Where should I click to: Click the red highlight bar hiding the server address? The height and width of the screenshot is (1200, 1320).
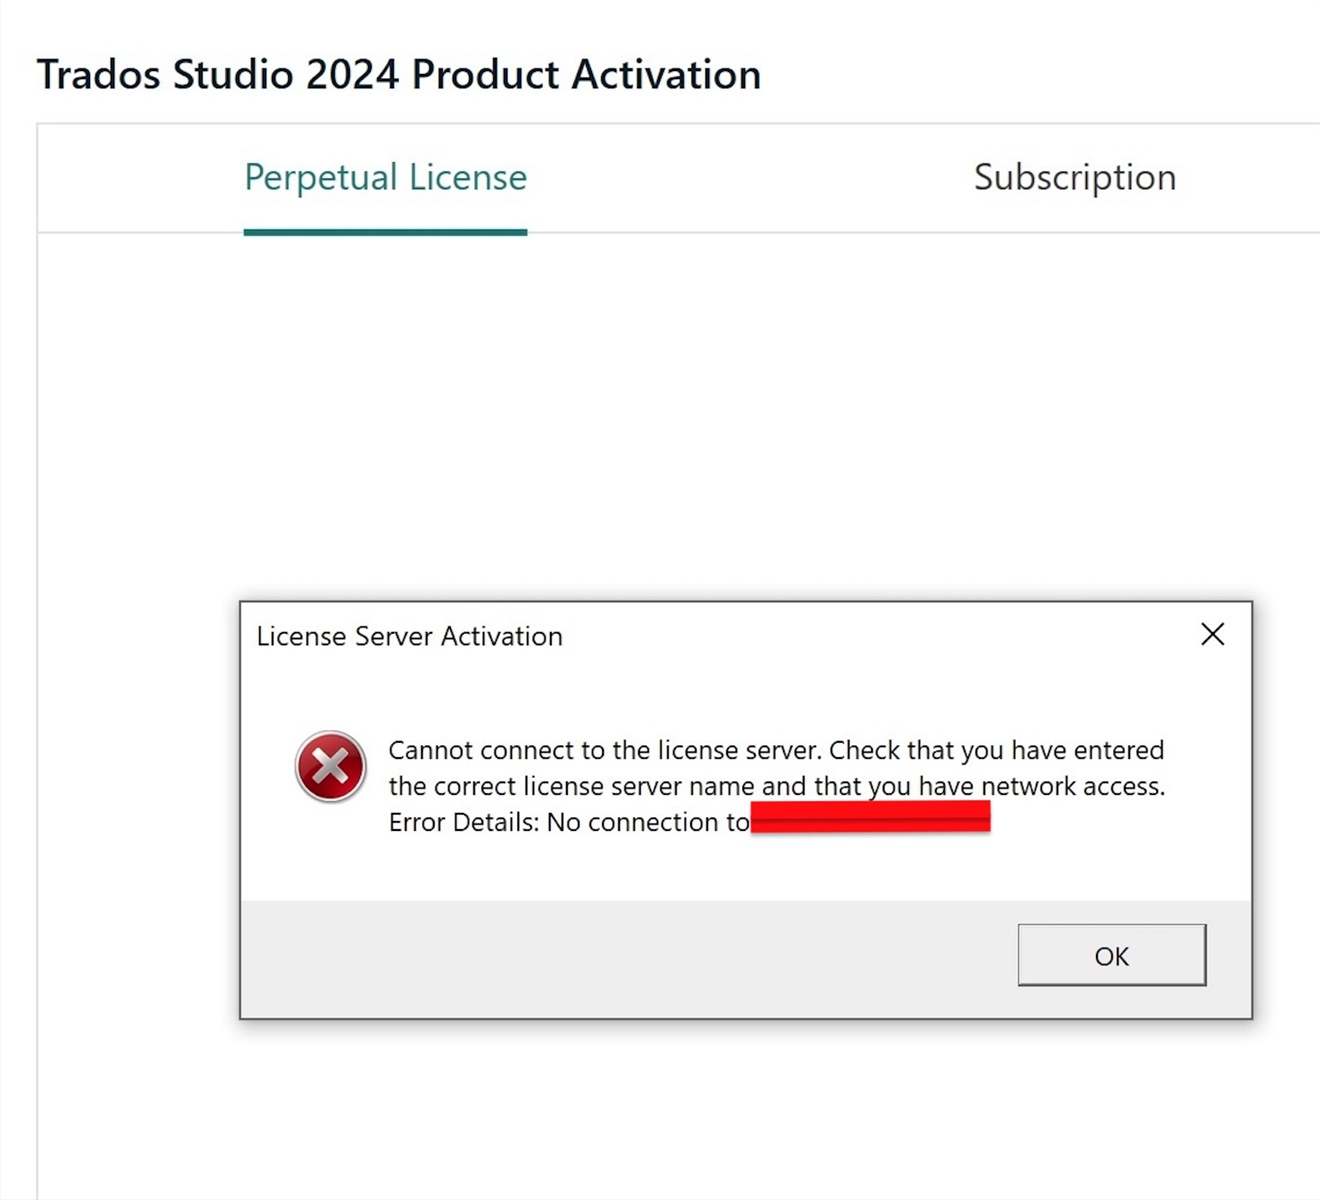pyautogui.click(x=870, y=817)
